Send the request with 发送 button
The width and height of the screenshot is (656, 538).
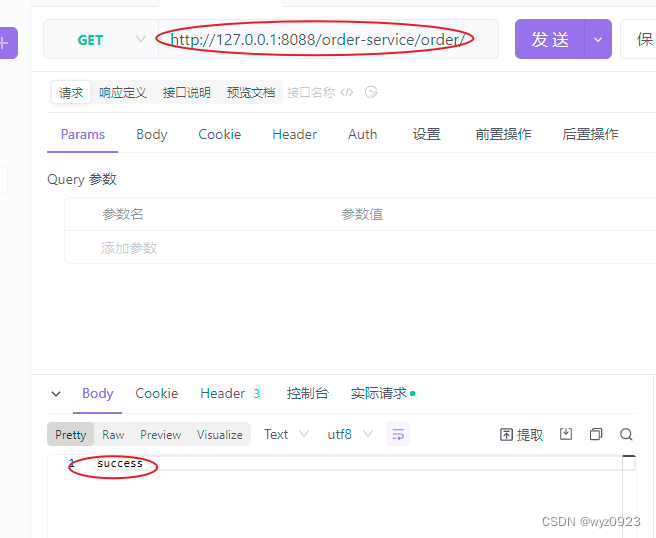[x=550, y=39]
